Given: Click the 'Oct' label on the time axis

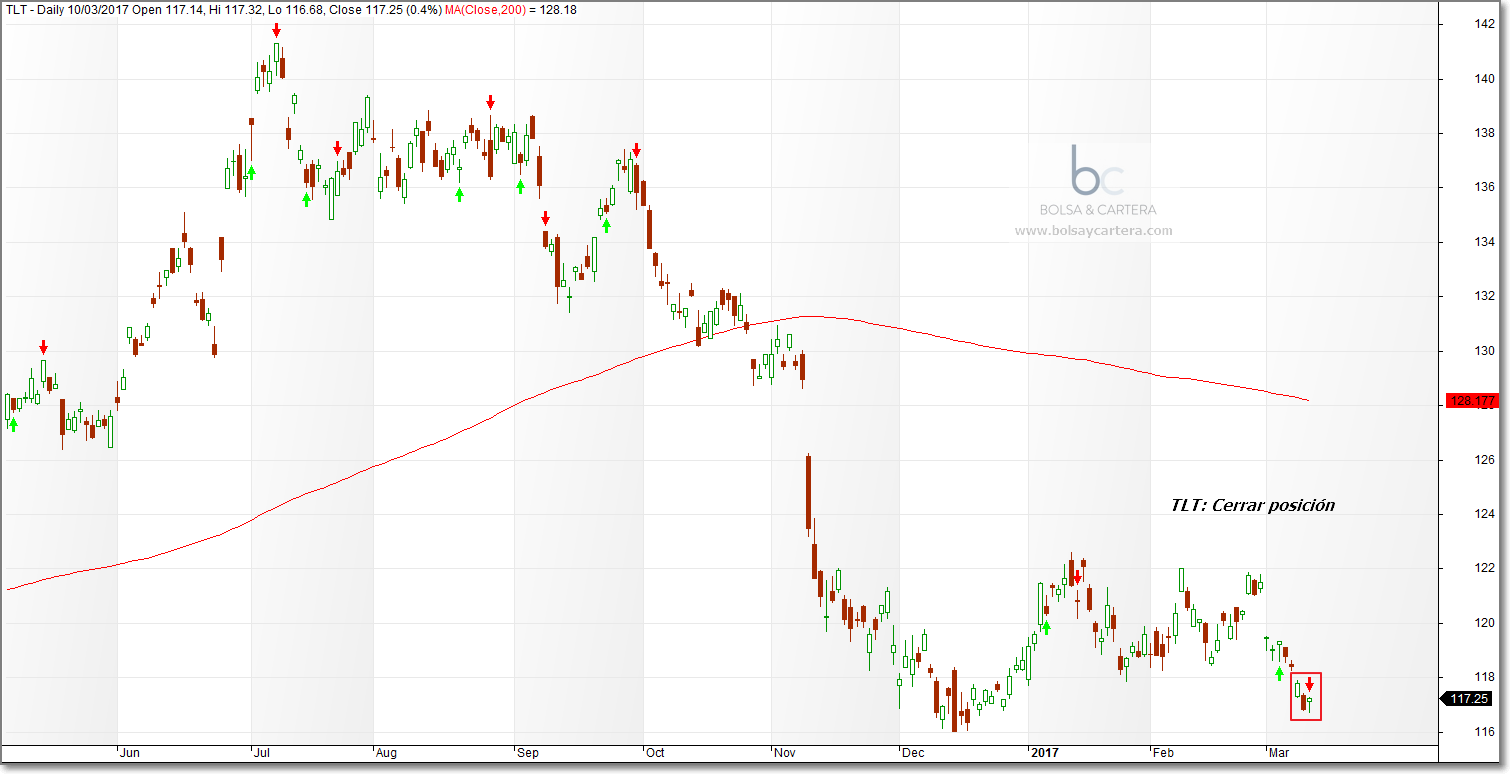Looking at the screenshot, I should pos(655,753).
